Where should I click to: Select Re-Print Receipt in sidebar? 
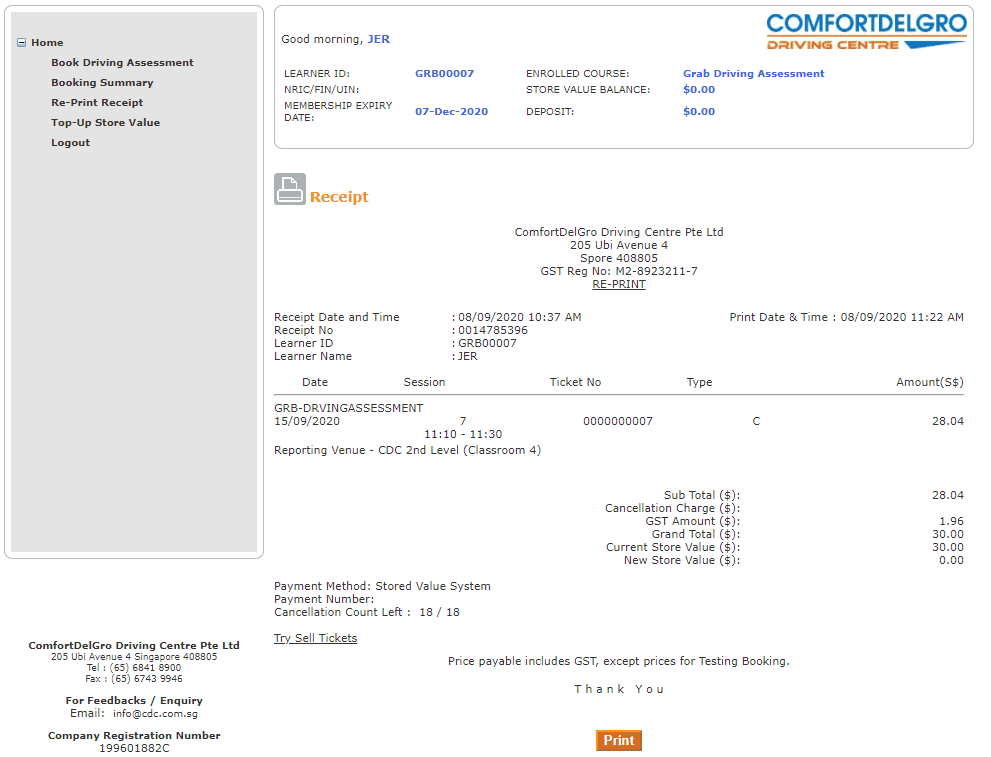(97, 102)
